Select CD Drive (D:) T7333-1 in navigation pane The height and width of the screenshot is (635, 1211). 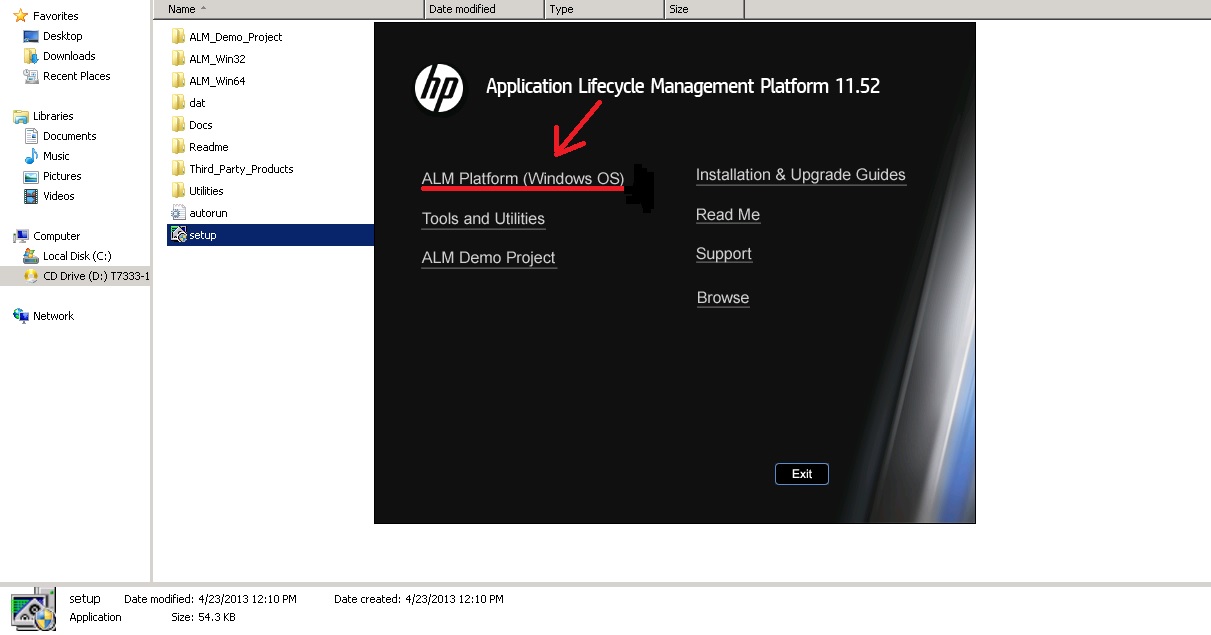(96, 276)
